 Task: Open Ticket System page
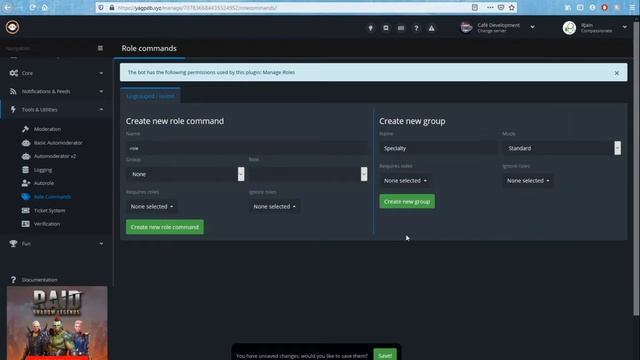tap(49, 211)
